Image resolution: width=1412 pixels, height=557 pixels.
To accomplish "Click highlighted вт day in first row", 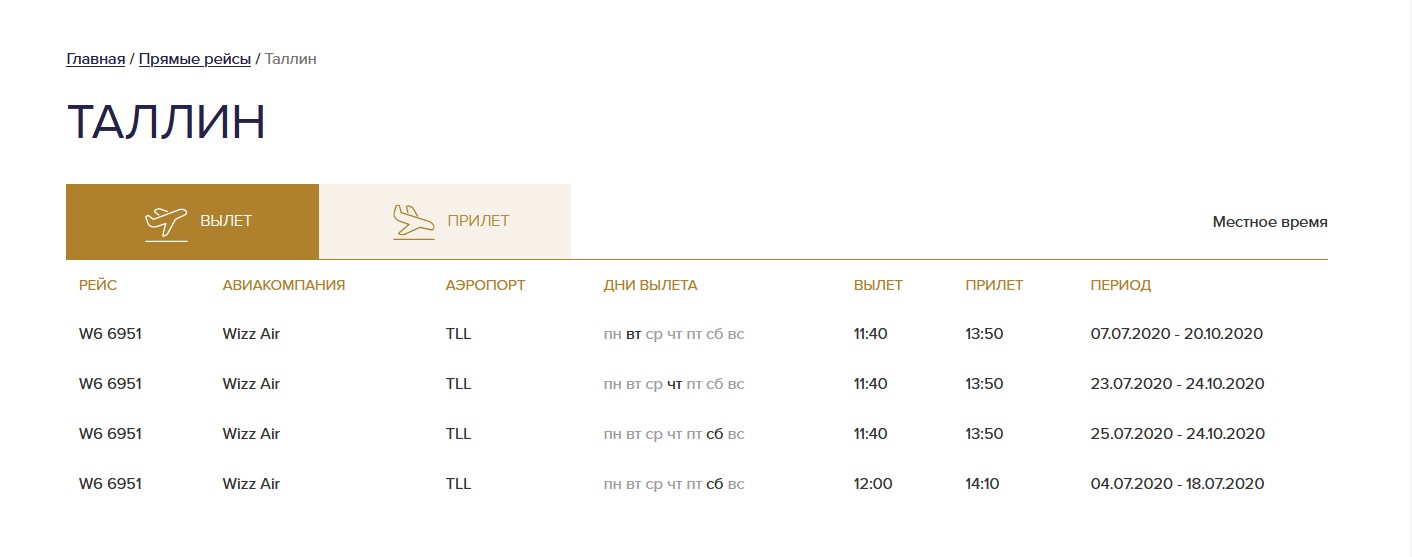I will tap(633, 334).
